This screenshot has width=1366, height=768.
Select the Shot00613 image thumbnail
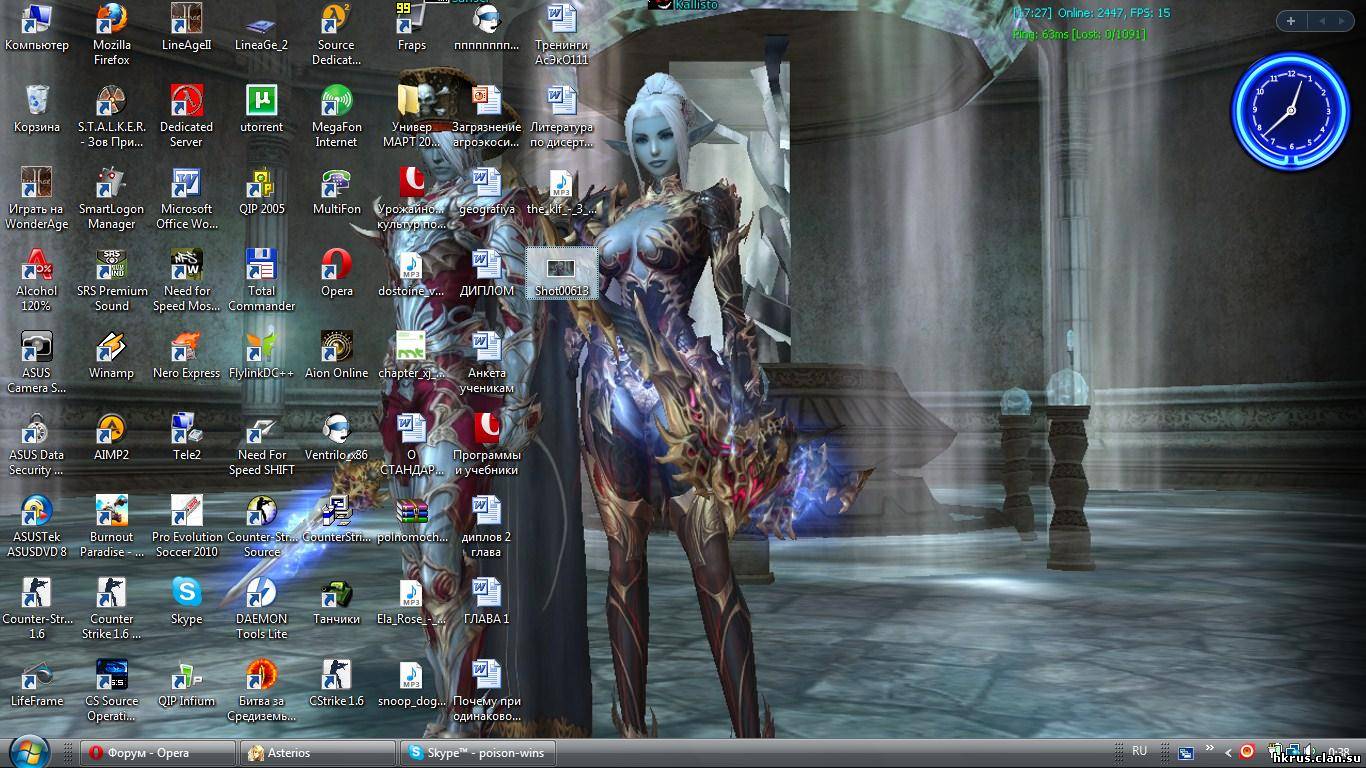tap(561, 272)
